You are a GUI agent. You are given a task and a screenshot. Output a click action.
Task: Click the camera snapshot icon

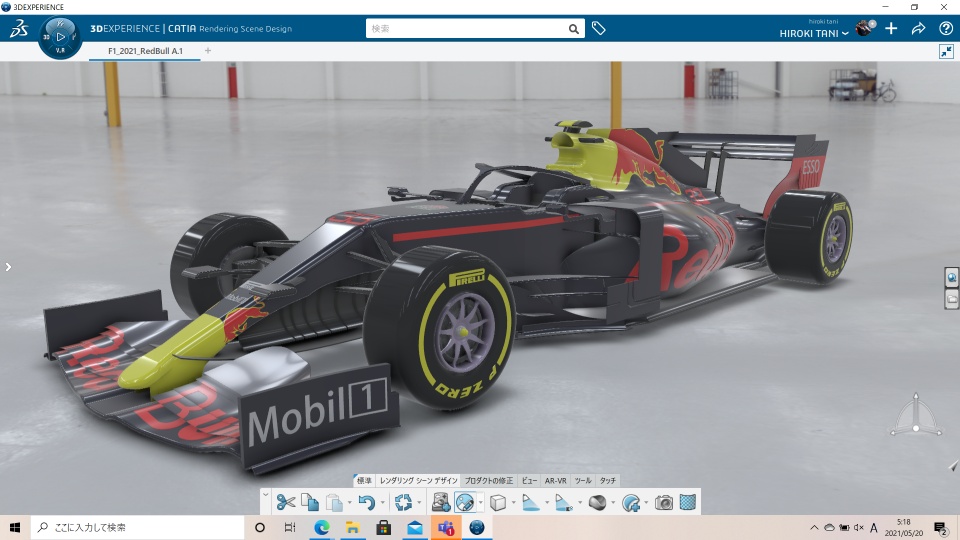click(x=664, y=503)
